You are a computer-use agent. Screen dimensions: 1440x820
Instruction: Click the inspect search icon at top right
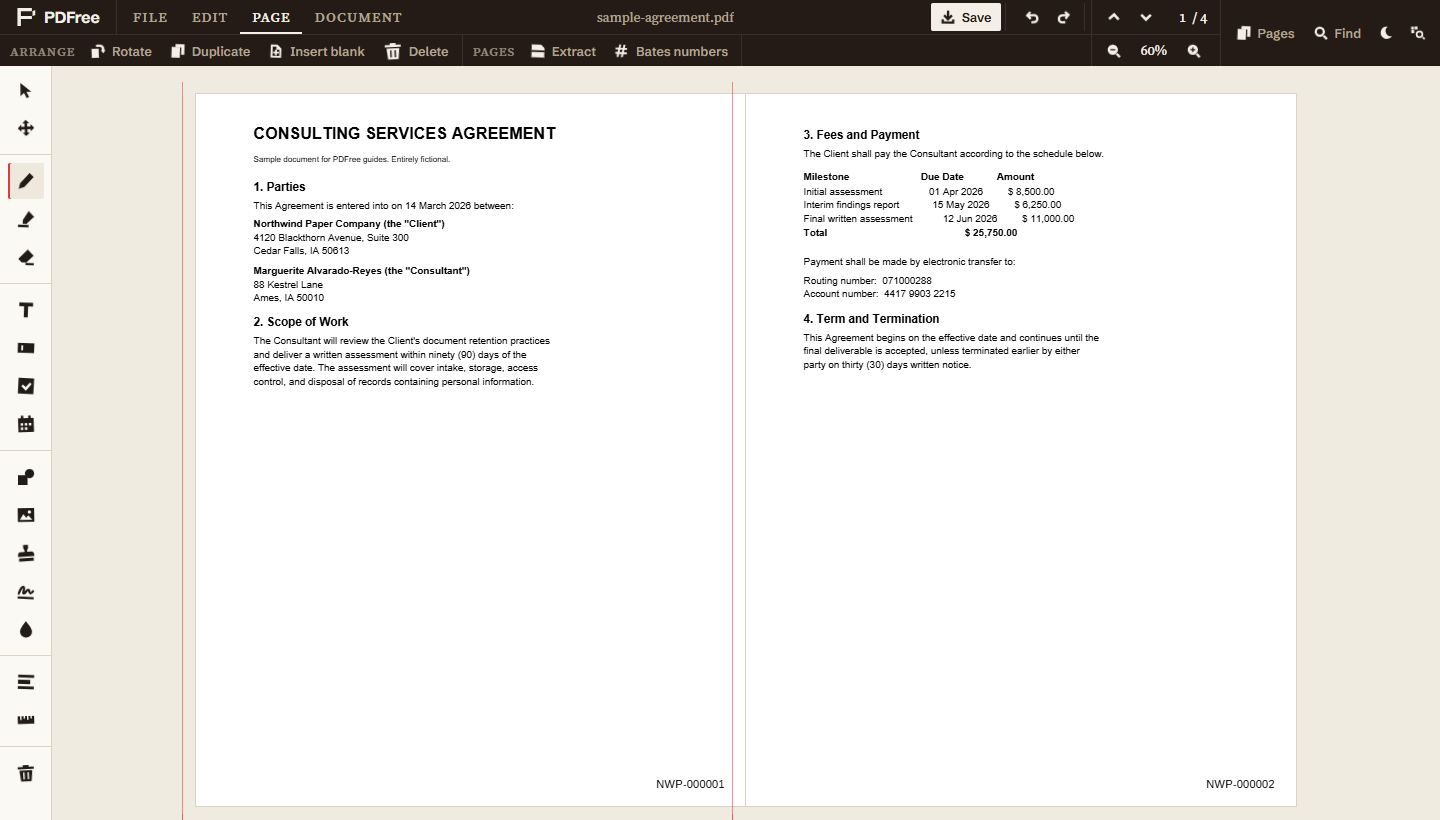tap(1418, 33)
